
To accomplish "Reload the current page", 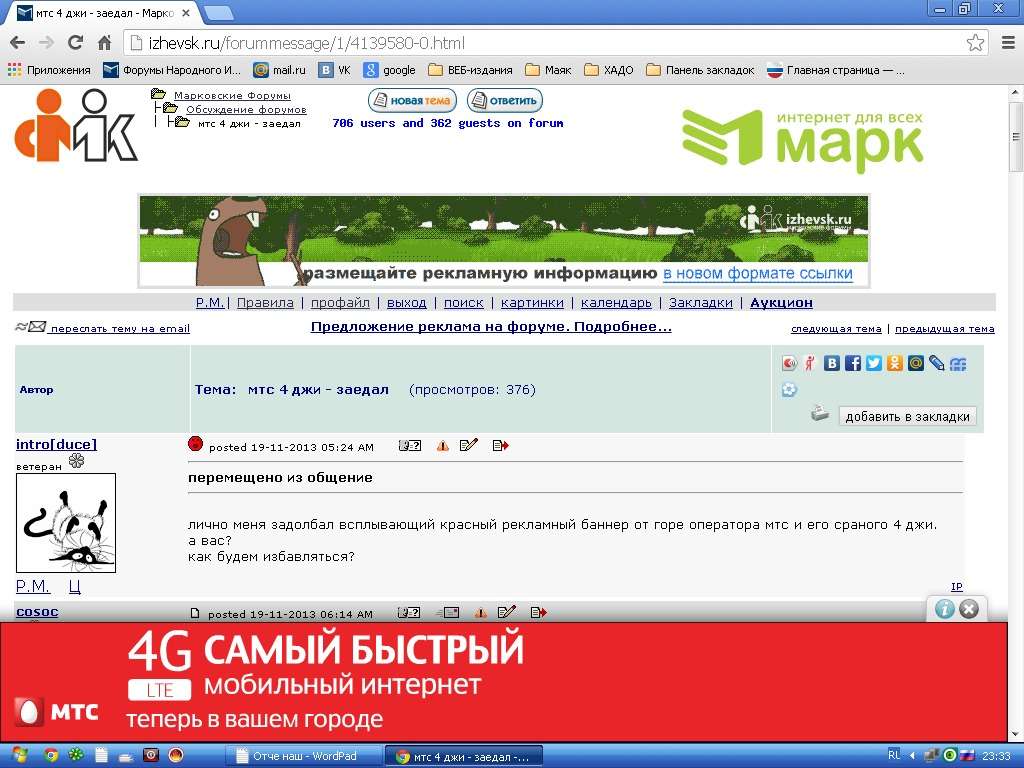I will [76, 43].
